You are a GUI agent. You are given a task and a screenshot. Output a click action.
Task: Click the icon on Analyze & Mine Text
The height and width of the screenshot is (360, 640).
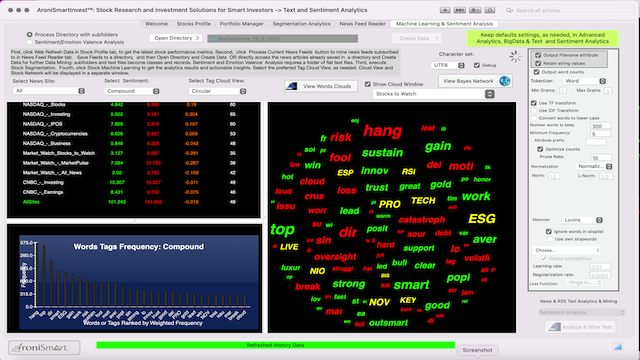554,327
